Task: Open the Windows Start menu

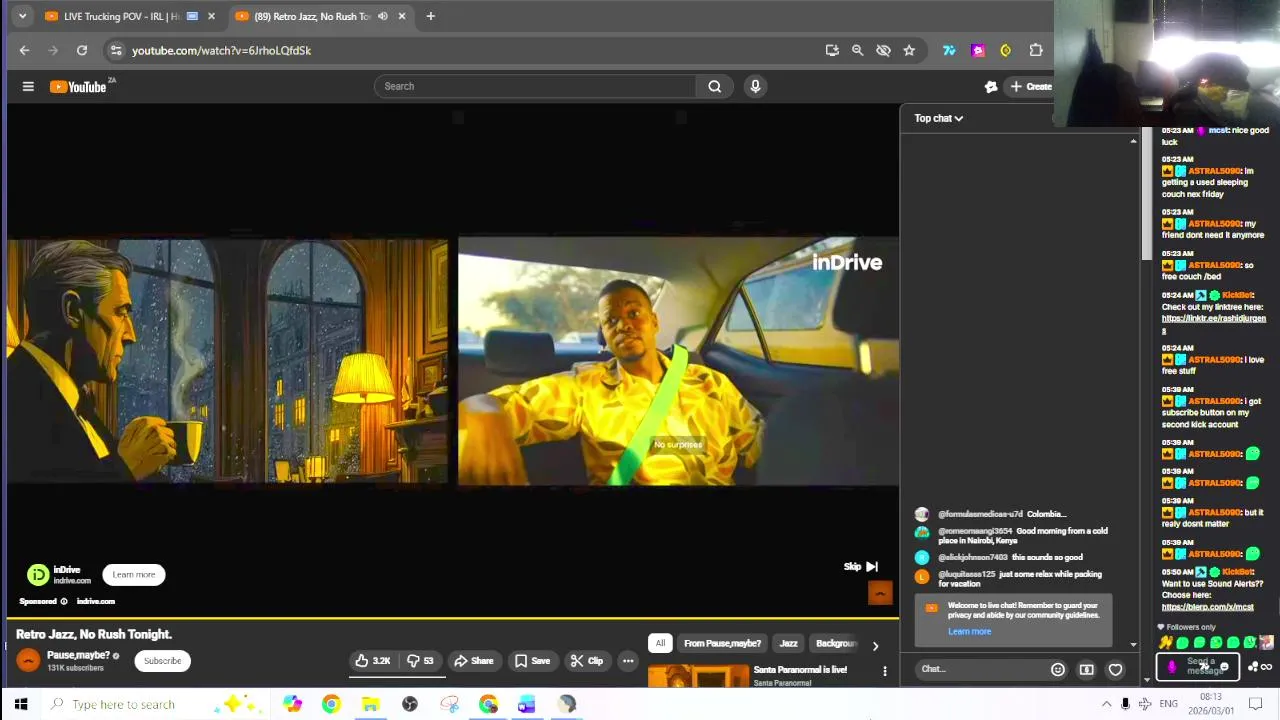Action: point(20,704)
